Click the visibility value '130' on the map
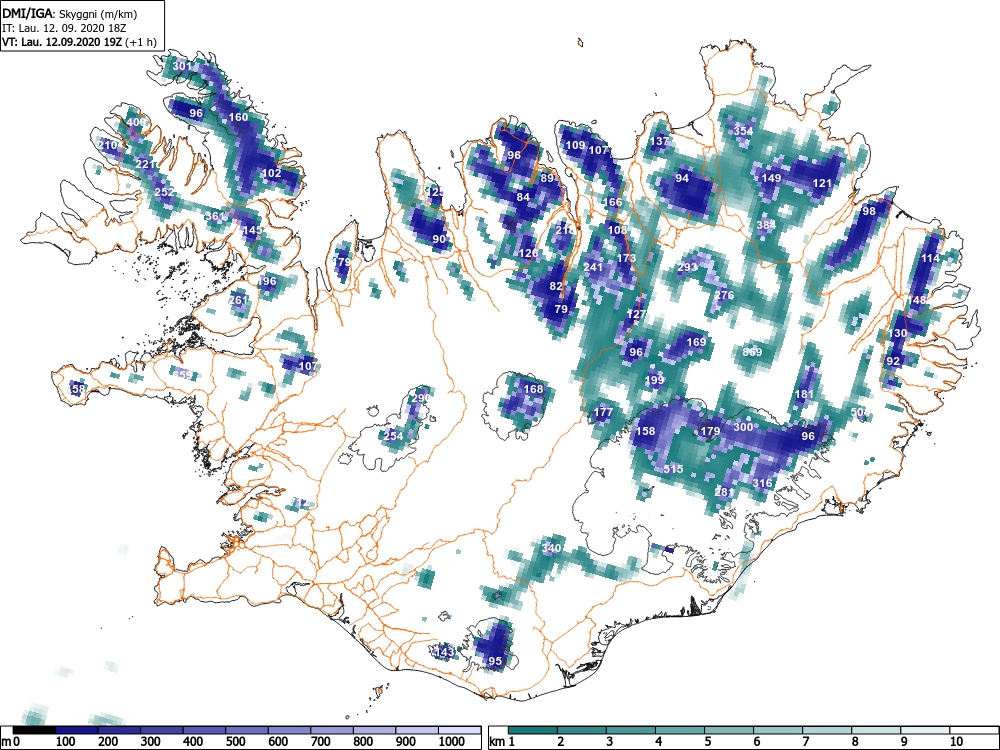The image size is (1000, 750). (x=897, y=334)
